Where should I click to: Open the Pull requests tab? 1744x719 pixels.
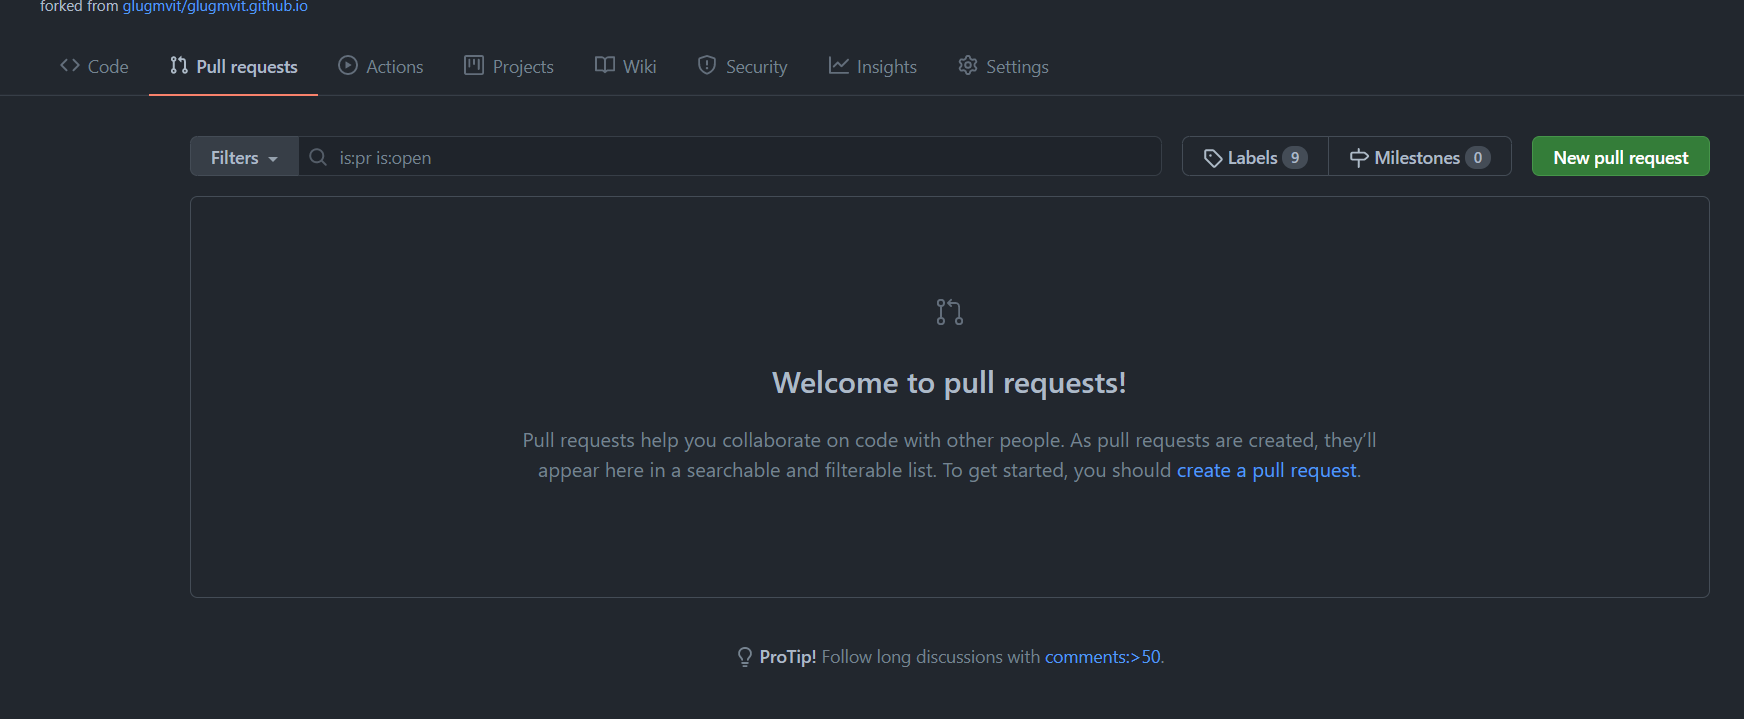tap(234, 67)
